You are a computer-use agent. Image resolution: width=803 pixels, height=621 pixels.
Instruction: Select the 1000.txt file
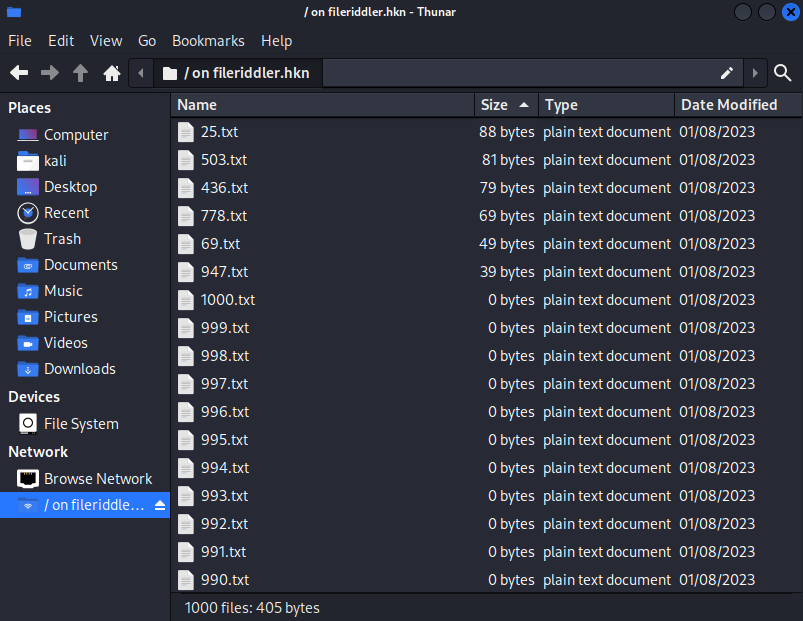pyautogui.click(x=227, y=300)
